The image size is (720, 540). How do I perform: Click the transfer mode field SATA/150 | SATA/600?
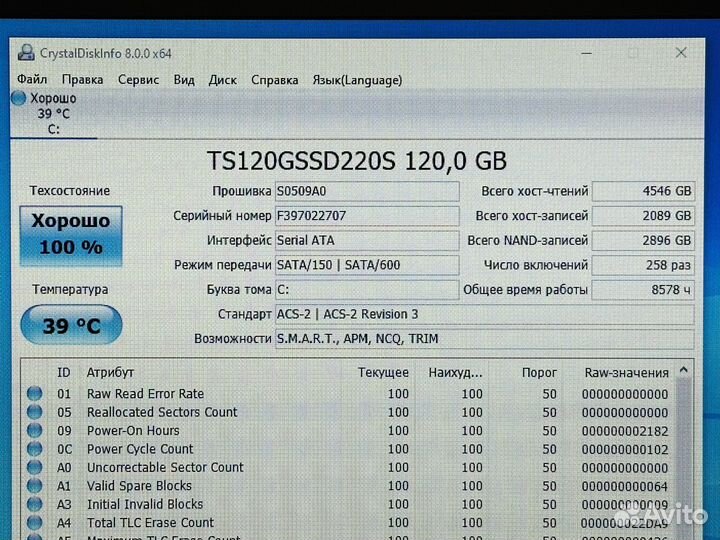click(x=367, y=265)
